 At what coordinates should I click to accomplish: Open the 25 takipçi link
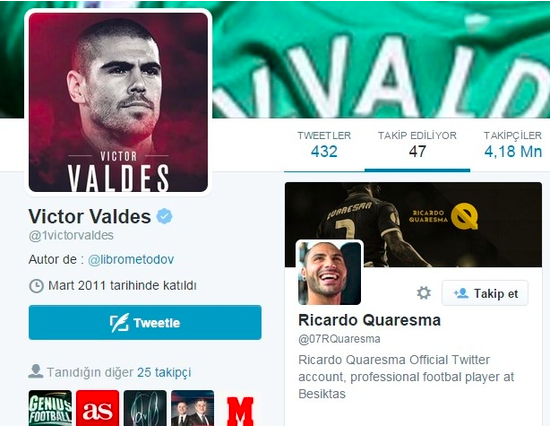coord(164,372)
